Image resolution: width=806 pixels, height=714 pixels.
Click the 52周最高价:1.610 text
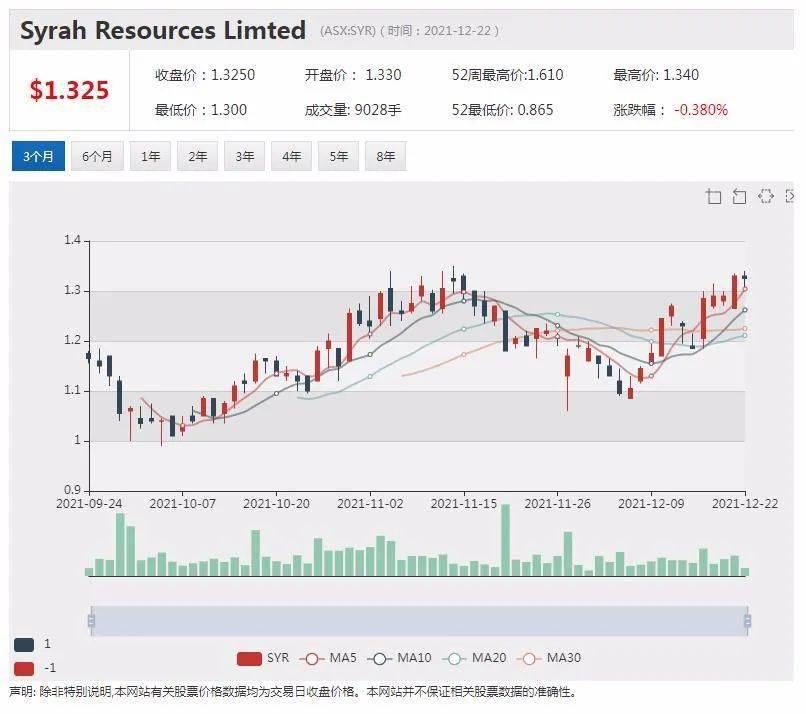507,75
